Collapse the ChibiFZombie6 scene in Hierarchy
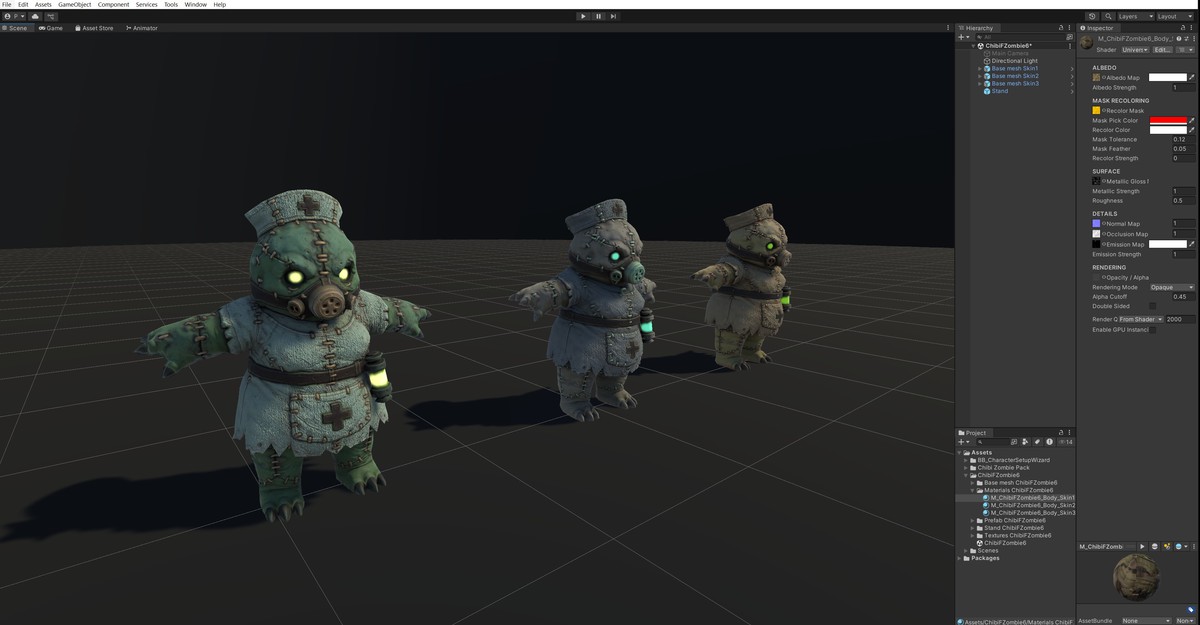 click(973, 46)
